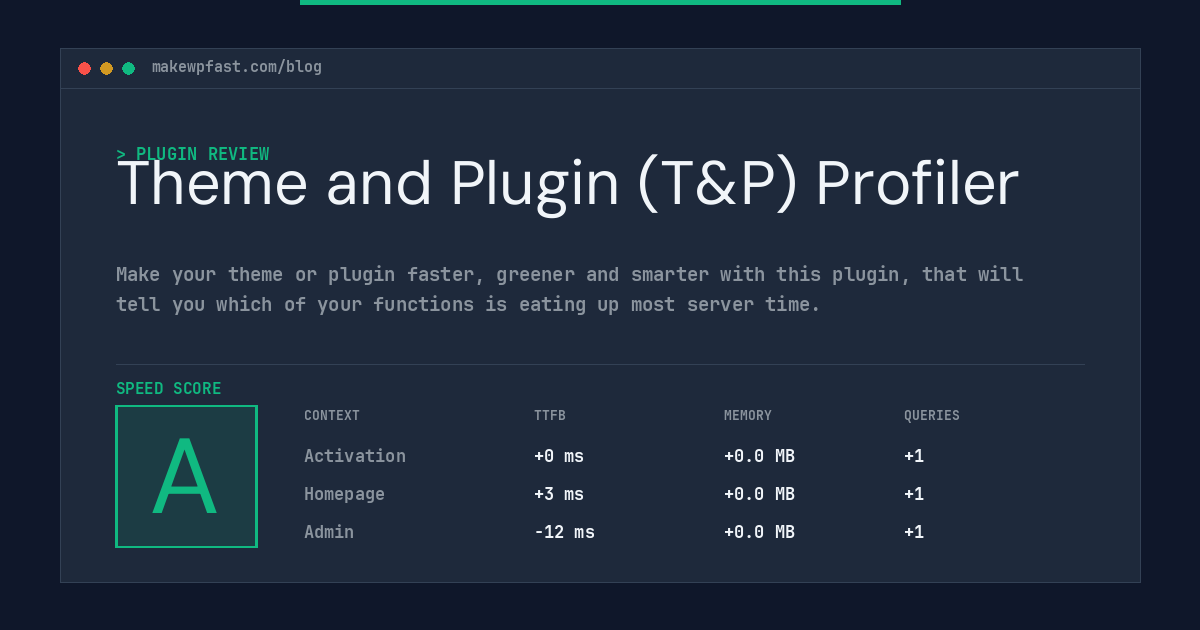
Task: Click the Activation memory value '+0.0 MB'
Action: point(759,456)
